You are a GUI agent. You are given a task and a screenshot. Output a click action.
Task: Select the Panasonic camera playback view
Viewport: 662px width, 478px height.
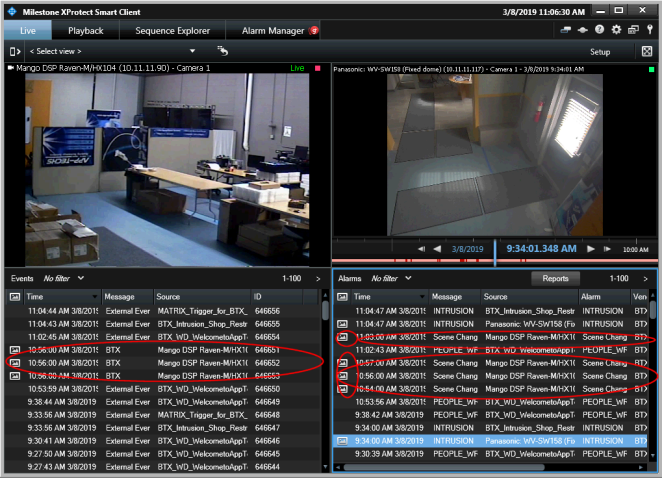pyautogui.click(x=495, y=155)
